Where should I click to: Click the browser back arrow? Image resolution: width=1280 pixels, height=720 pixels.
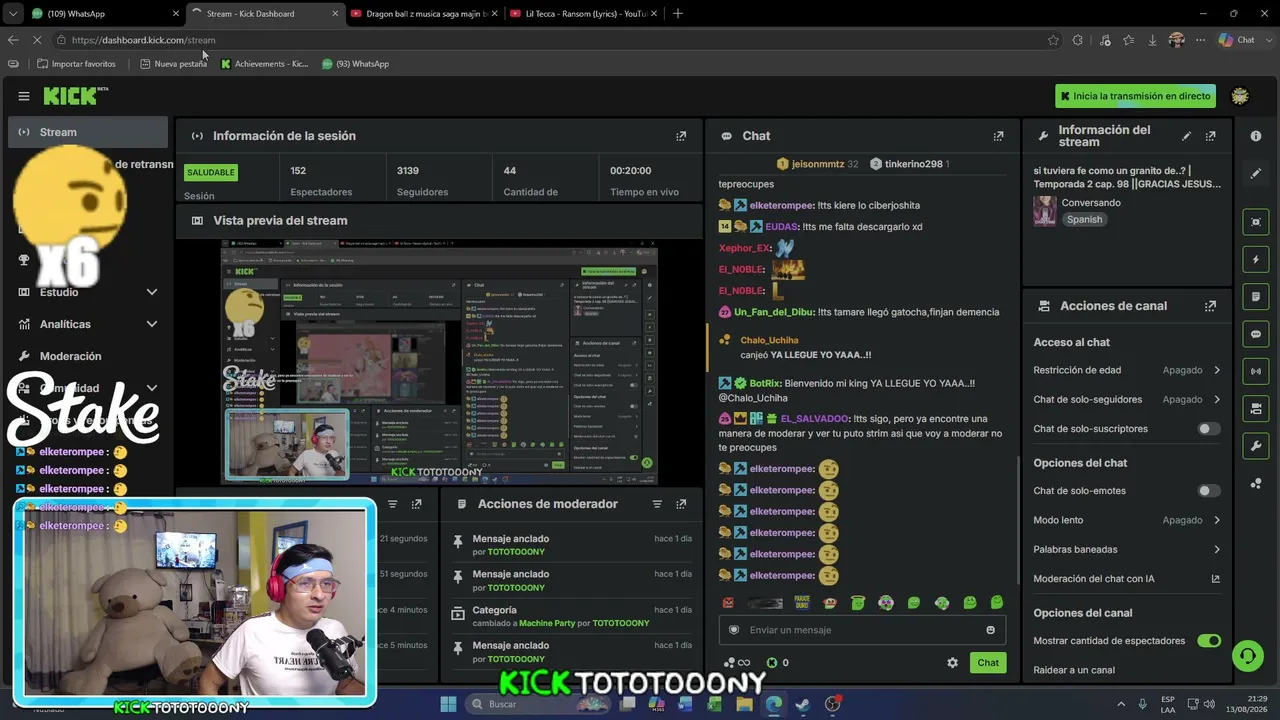pos(13,40)
